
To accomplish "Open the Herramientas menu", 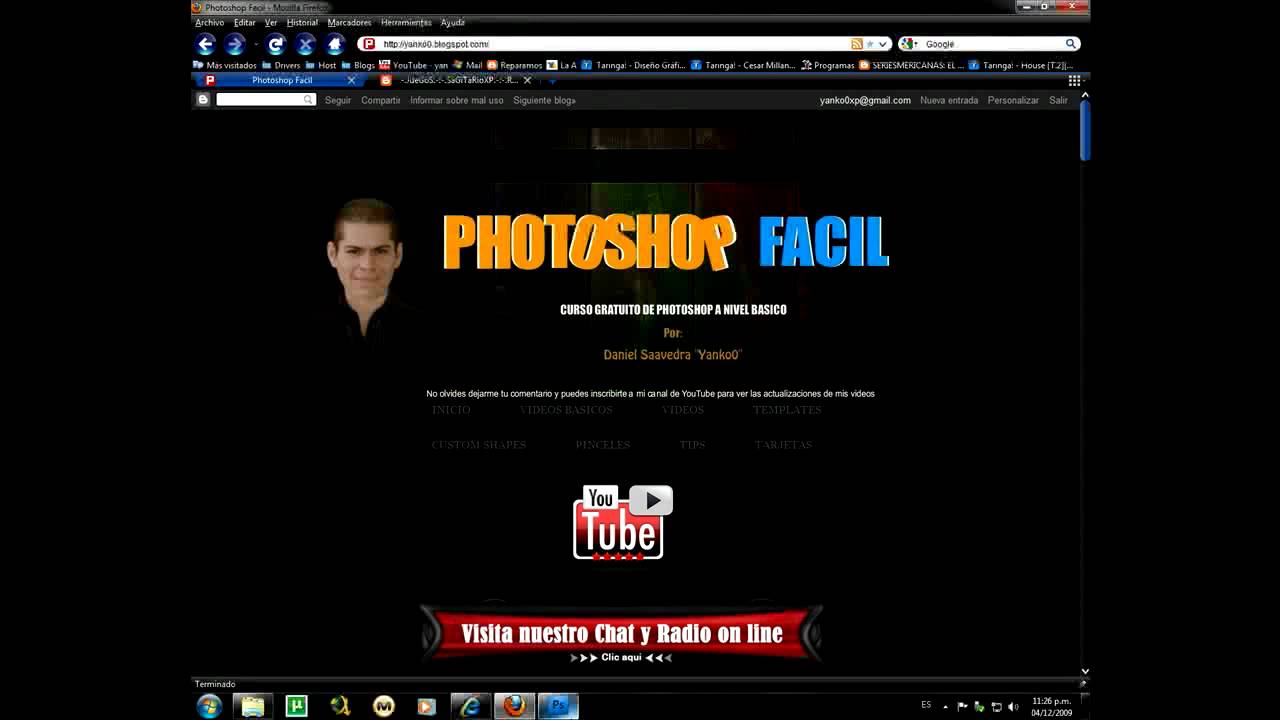I will click(406, 22).
